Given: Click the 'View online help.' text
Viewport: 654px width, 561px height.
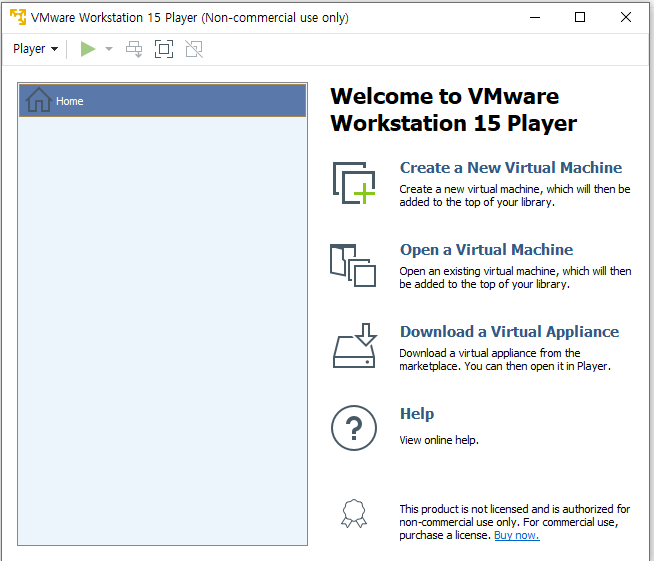Looking at the screenshot, I should pos(439,440).
